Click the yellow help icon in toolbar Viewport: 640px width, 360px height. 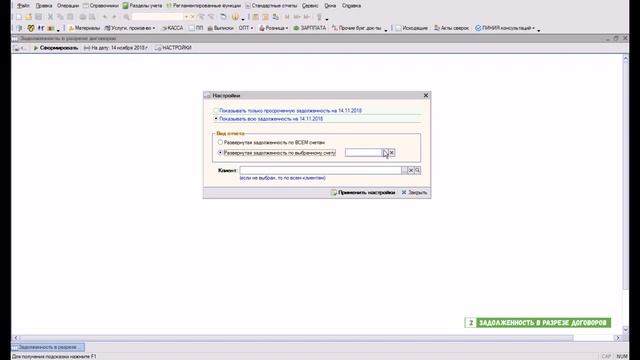tap(235, 17)
